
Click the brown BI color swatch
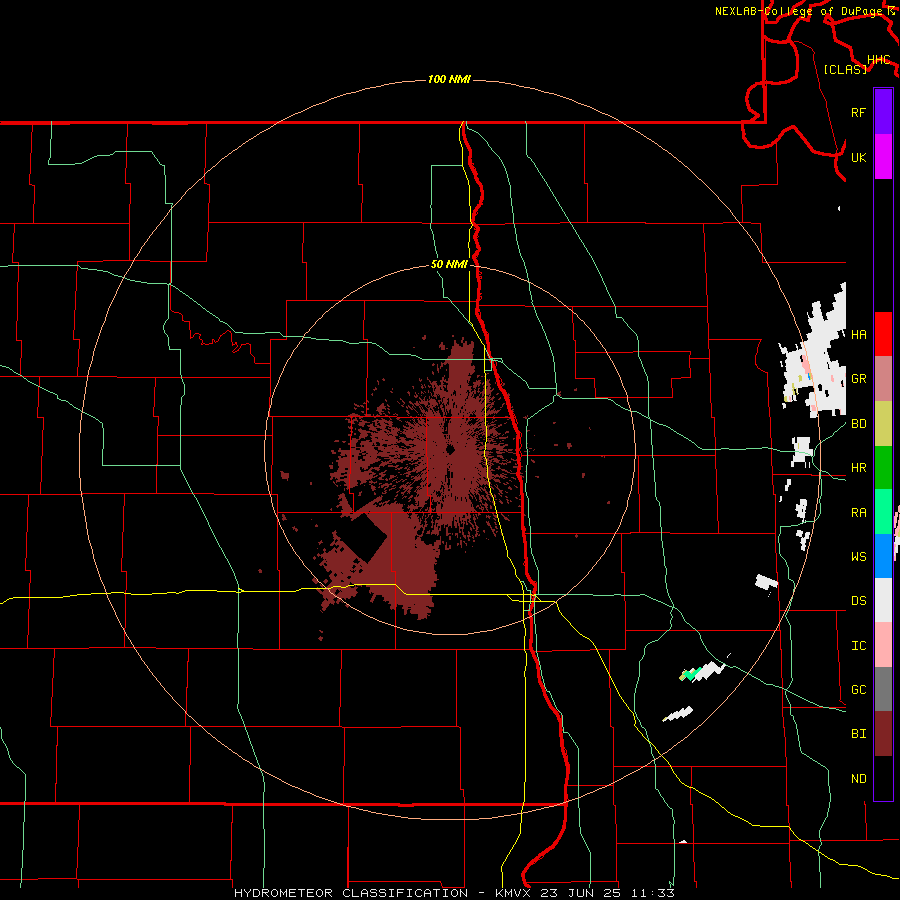(x=883, y=734)
